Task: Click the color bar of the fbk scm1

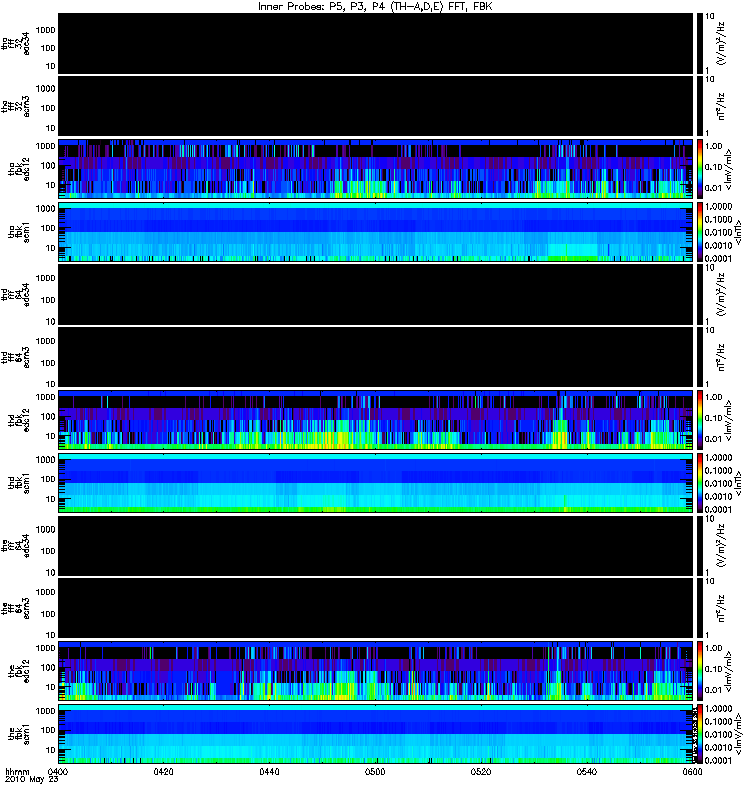Action: click(699, 734)
